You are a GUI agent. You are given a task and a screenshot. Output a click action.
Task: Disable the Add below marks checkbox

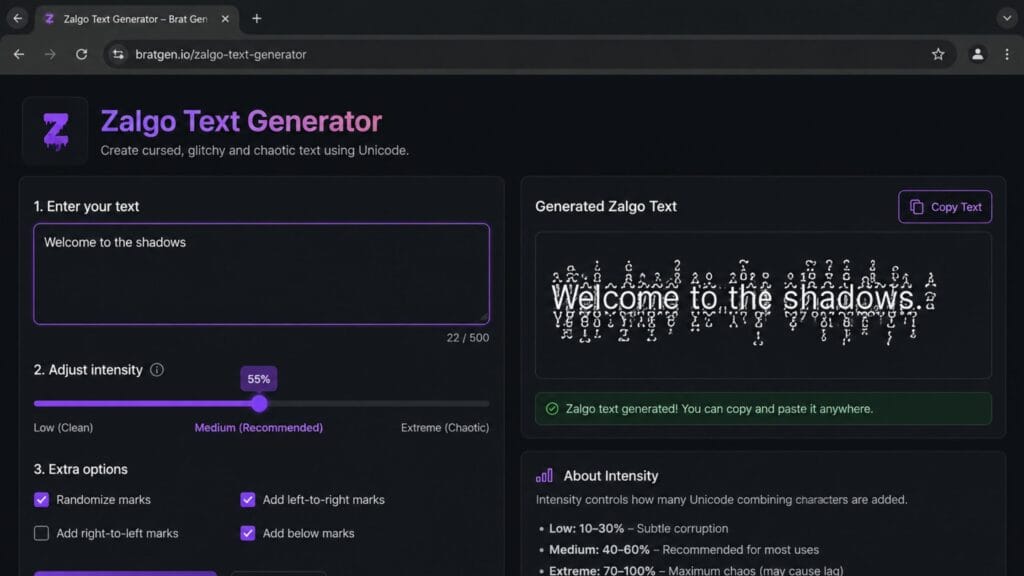[x=248, y=533]
